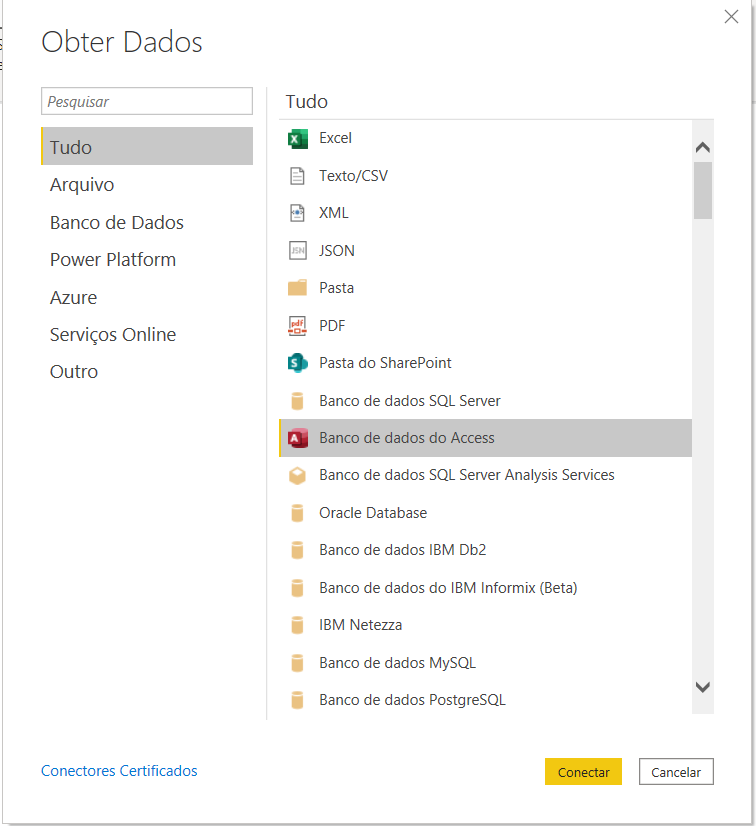Screen dimensions: 756x828
Task: Click the Oracle Database cylinder icon
Action: [297, 513]
